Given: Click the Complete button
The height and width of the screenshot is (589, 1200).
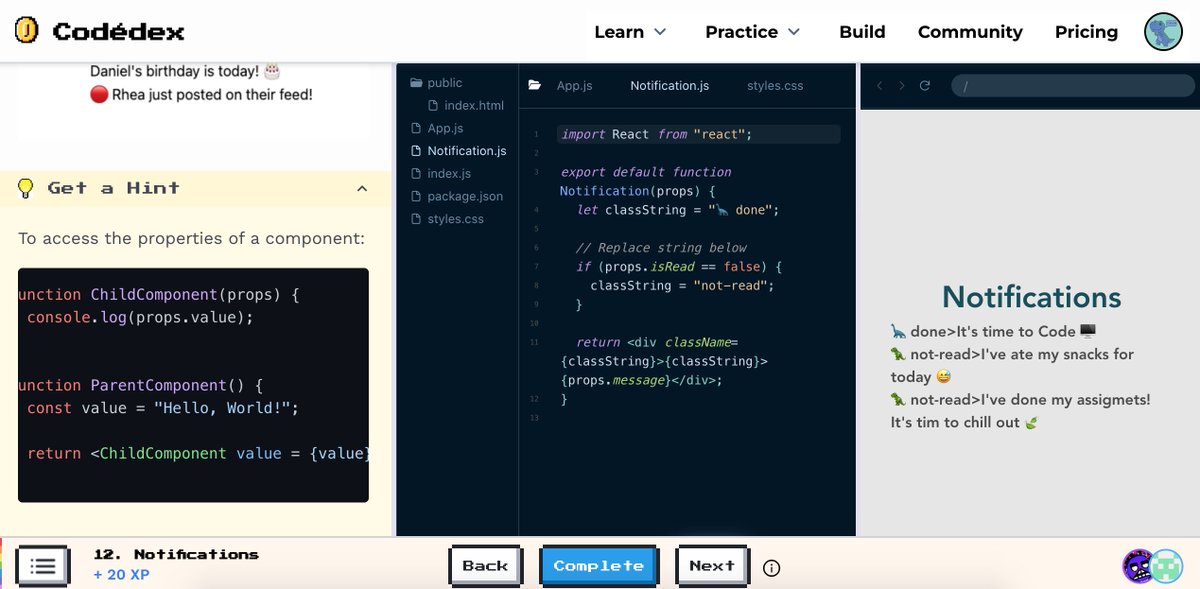Looking at the screenshot, I should click(598, 566).
